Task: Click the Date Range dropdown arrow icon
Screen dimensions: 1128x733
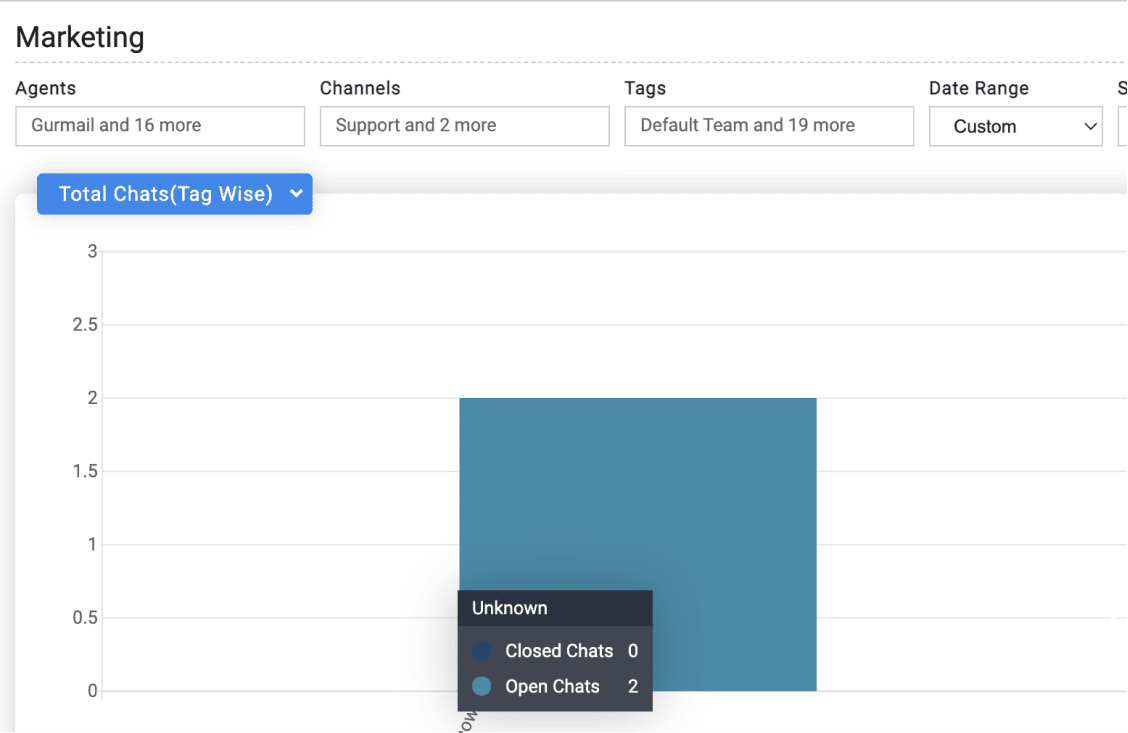Action: coord(1090,127)
